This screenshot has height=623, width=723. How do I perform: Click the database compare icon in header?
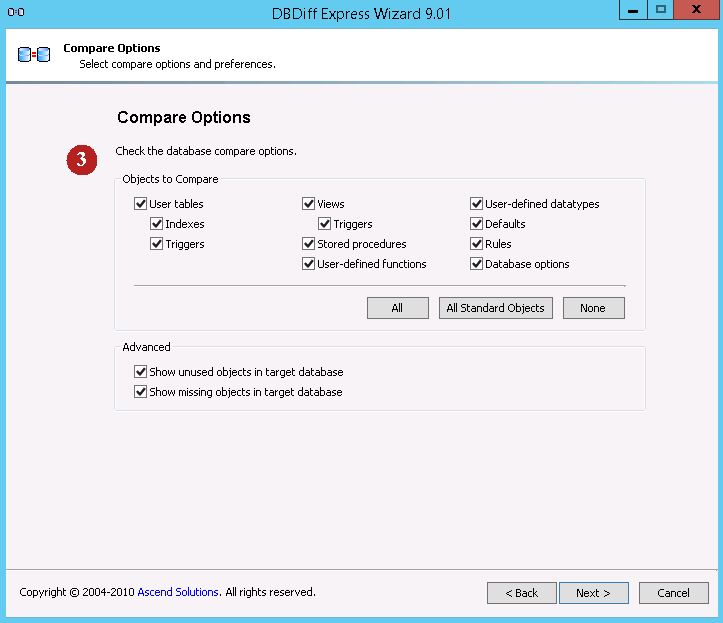33,55
